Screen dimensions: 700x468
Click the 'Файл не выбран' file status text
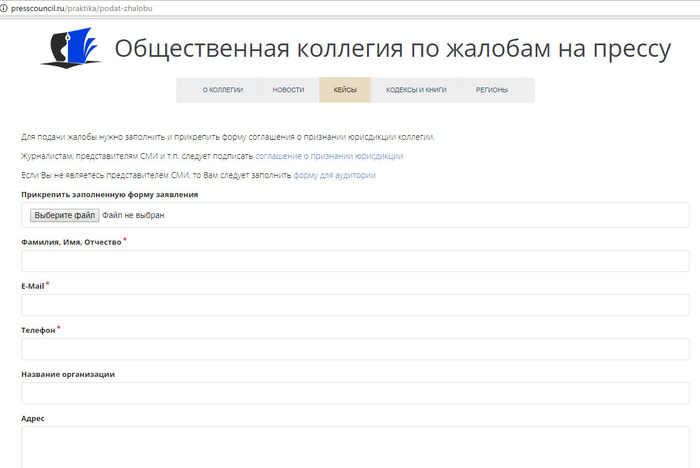click(133, 215)
